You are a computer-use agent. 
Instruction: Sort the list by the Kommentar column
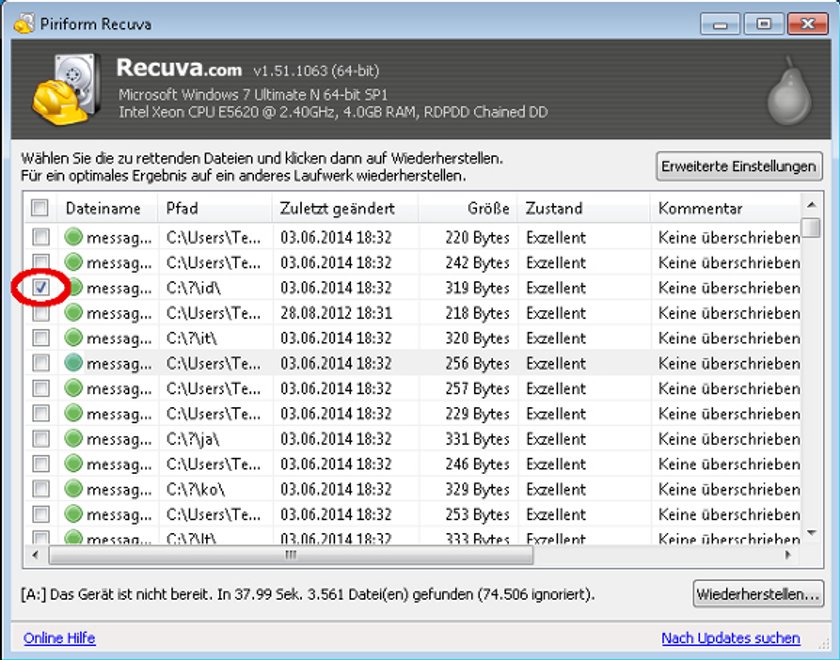pos(725,208)
